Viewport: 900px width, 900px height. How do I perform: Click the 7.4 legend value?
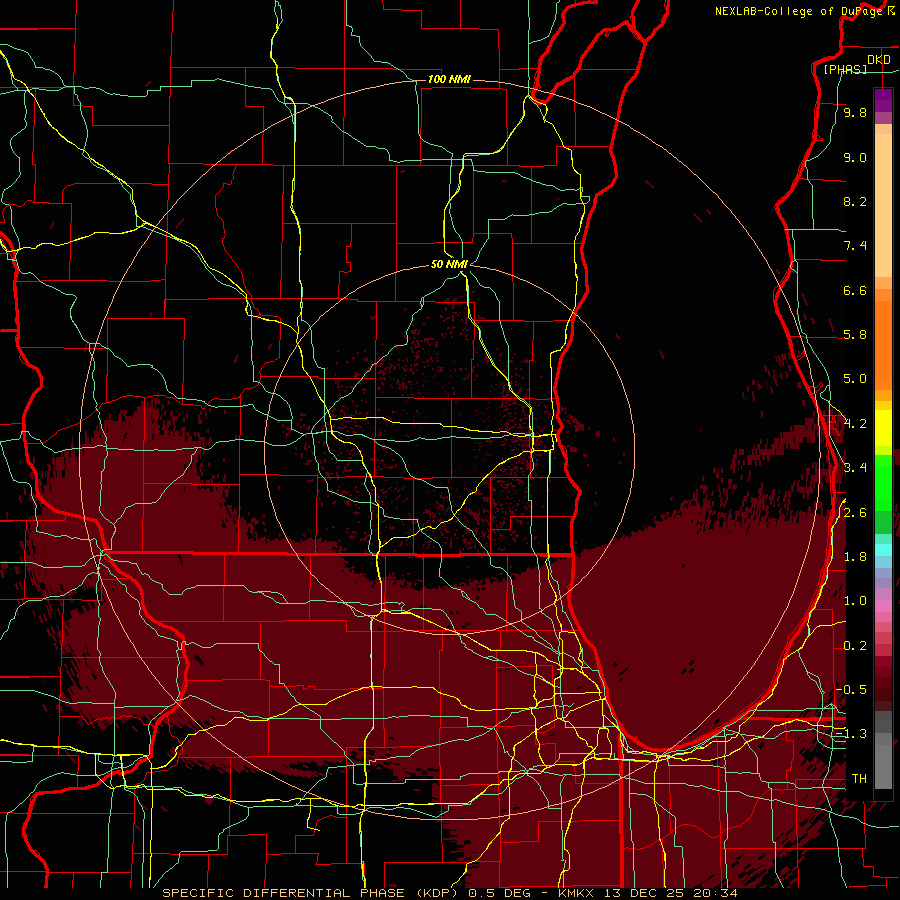(x=855, y=246)
